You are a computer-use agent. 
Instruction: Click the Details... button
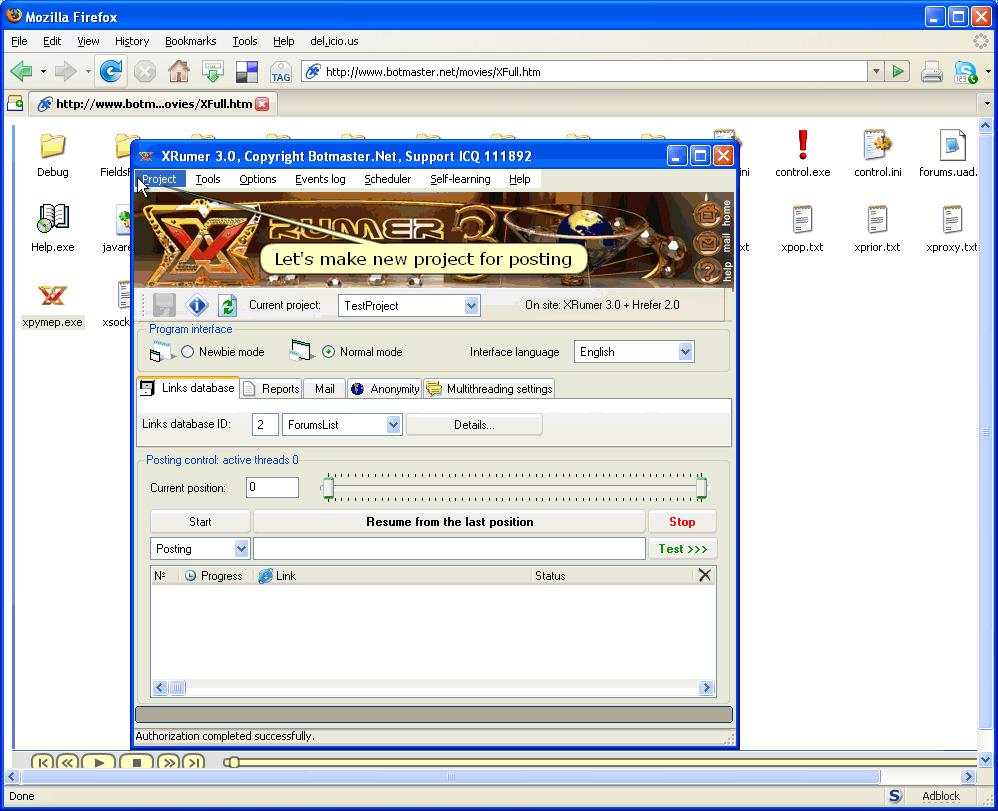coord(474,425)
